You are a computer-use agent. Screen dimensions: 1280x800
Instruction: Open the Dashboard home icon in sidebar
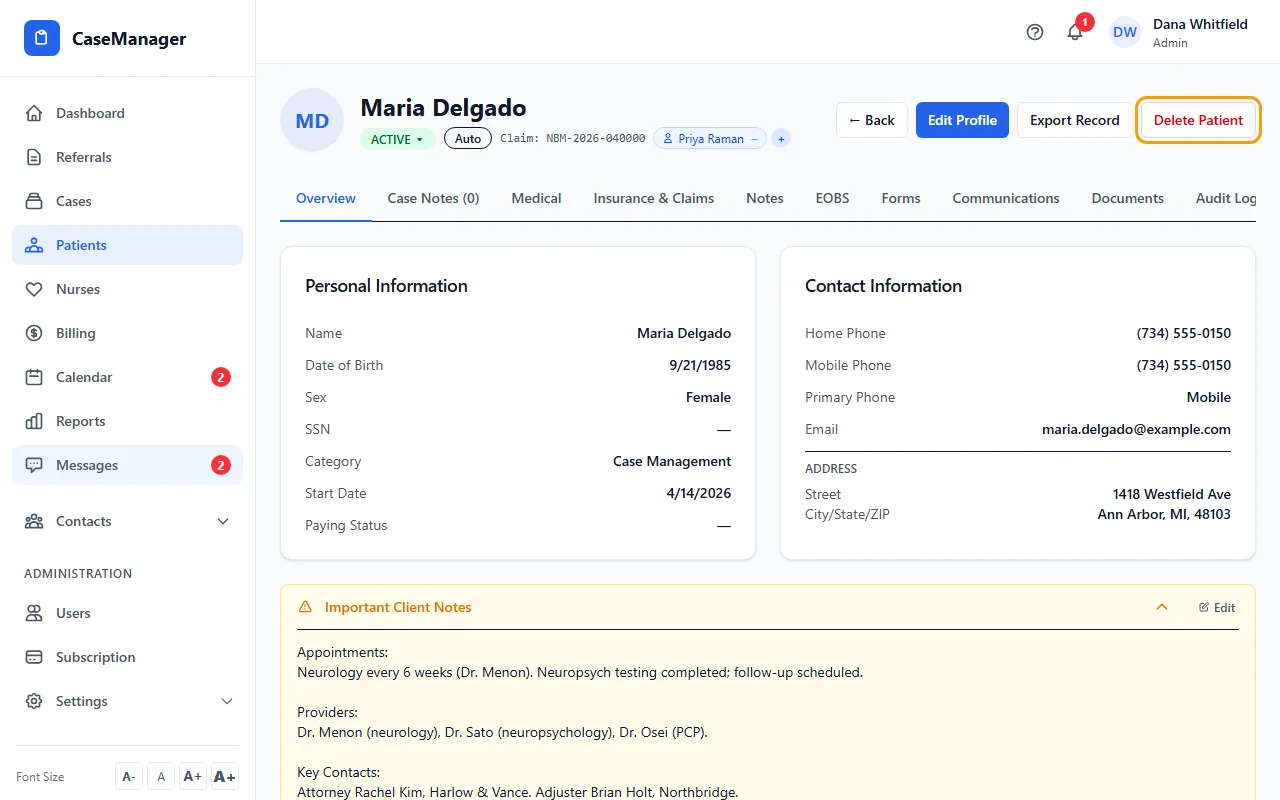(34, 113)
